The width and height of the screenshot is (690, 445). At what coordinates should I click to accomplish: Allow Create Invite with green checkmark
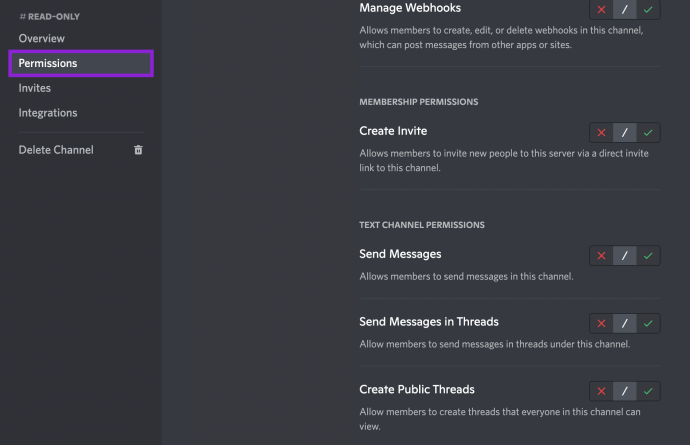click(648, 132)
